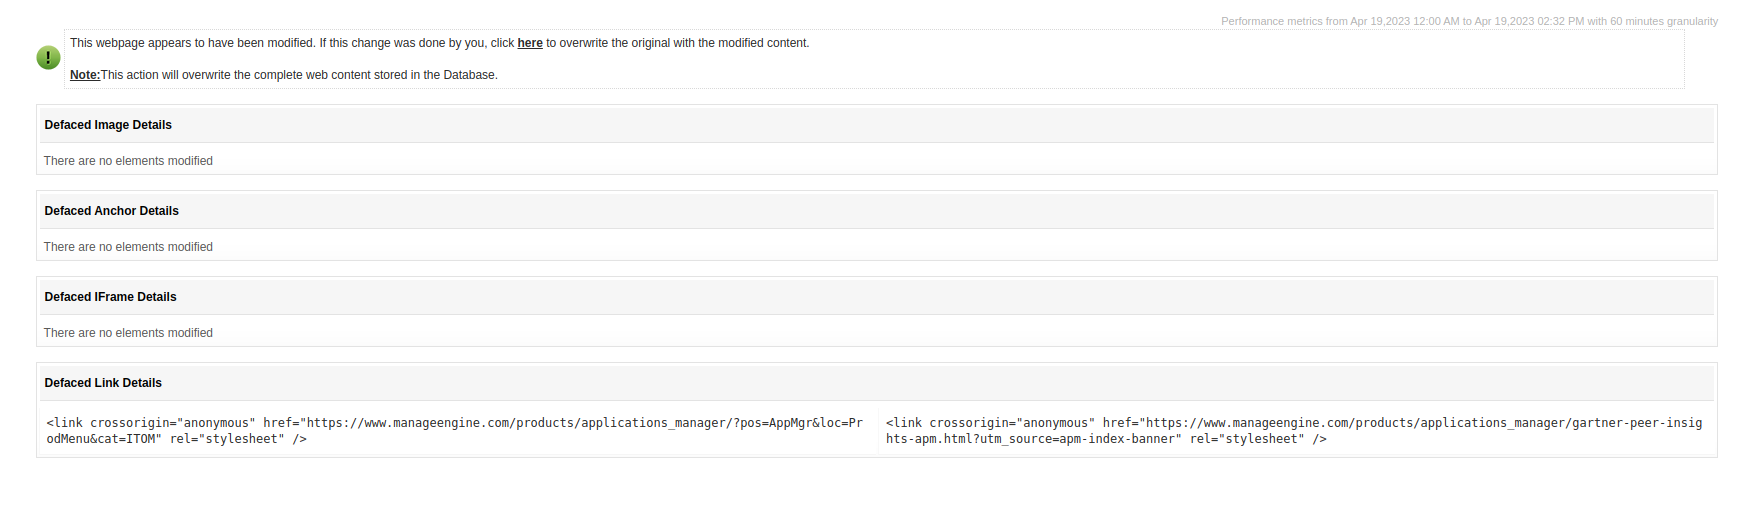Image resolution: width=1754 pixels, height=516 pixels.
Task: Click the 12:00 AM start timestamp
Action: [x=1435, y=21]
